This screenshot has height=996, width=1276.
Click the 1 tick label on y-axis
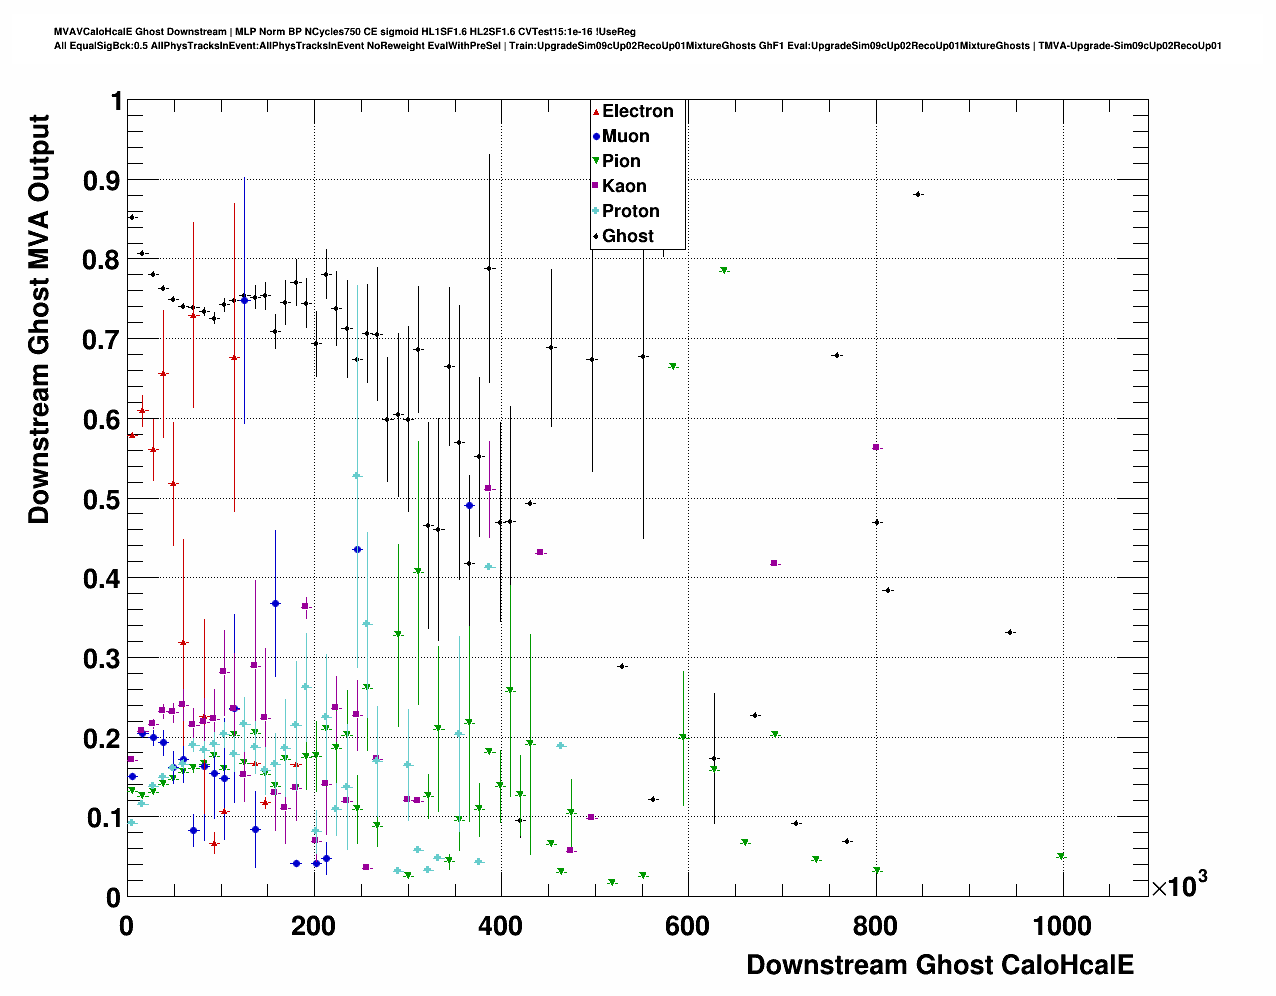[x=116, y=101]
